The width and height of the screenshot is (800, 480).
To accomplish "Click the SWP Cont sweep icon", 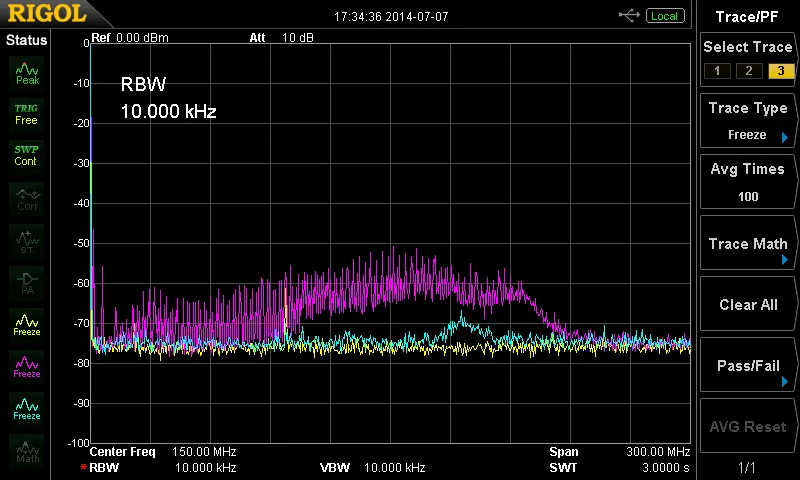I will click(x=27, y=156).
